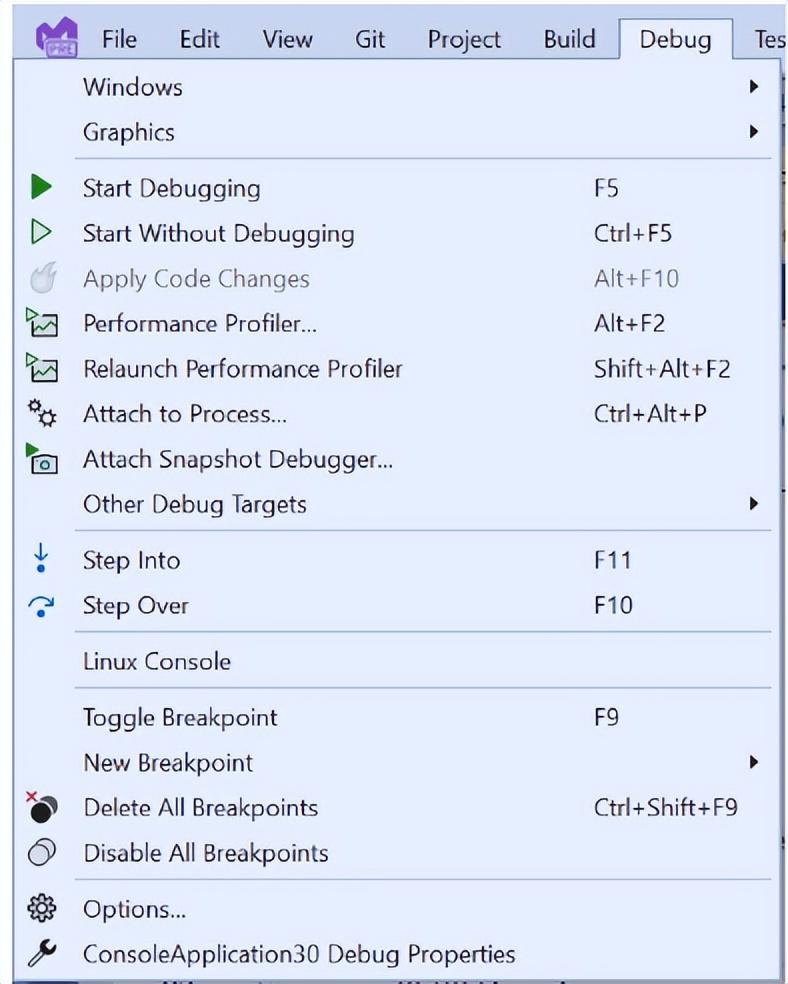Click the Ctrl+F5 shortcut text
This screenshot has height=984, width=788.
click(x=632, y=233)
